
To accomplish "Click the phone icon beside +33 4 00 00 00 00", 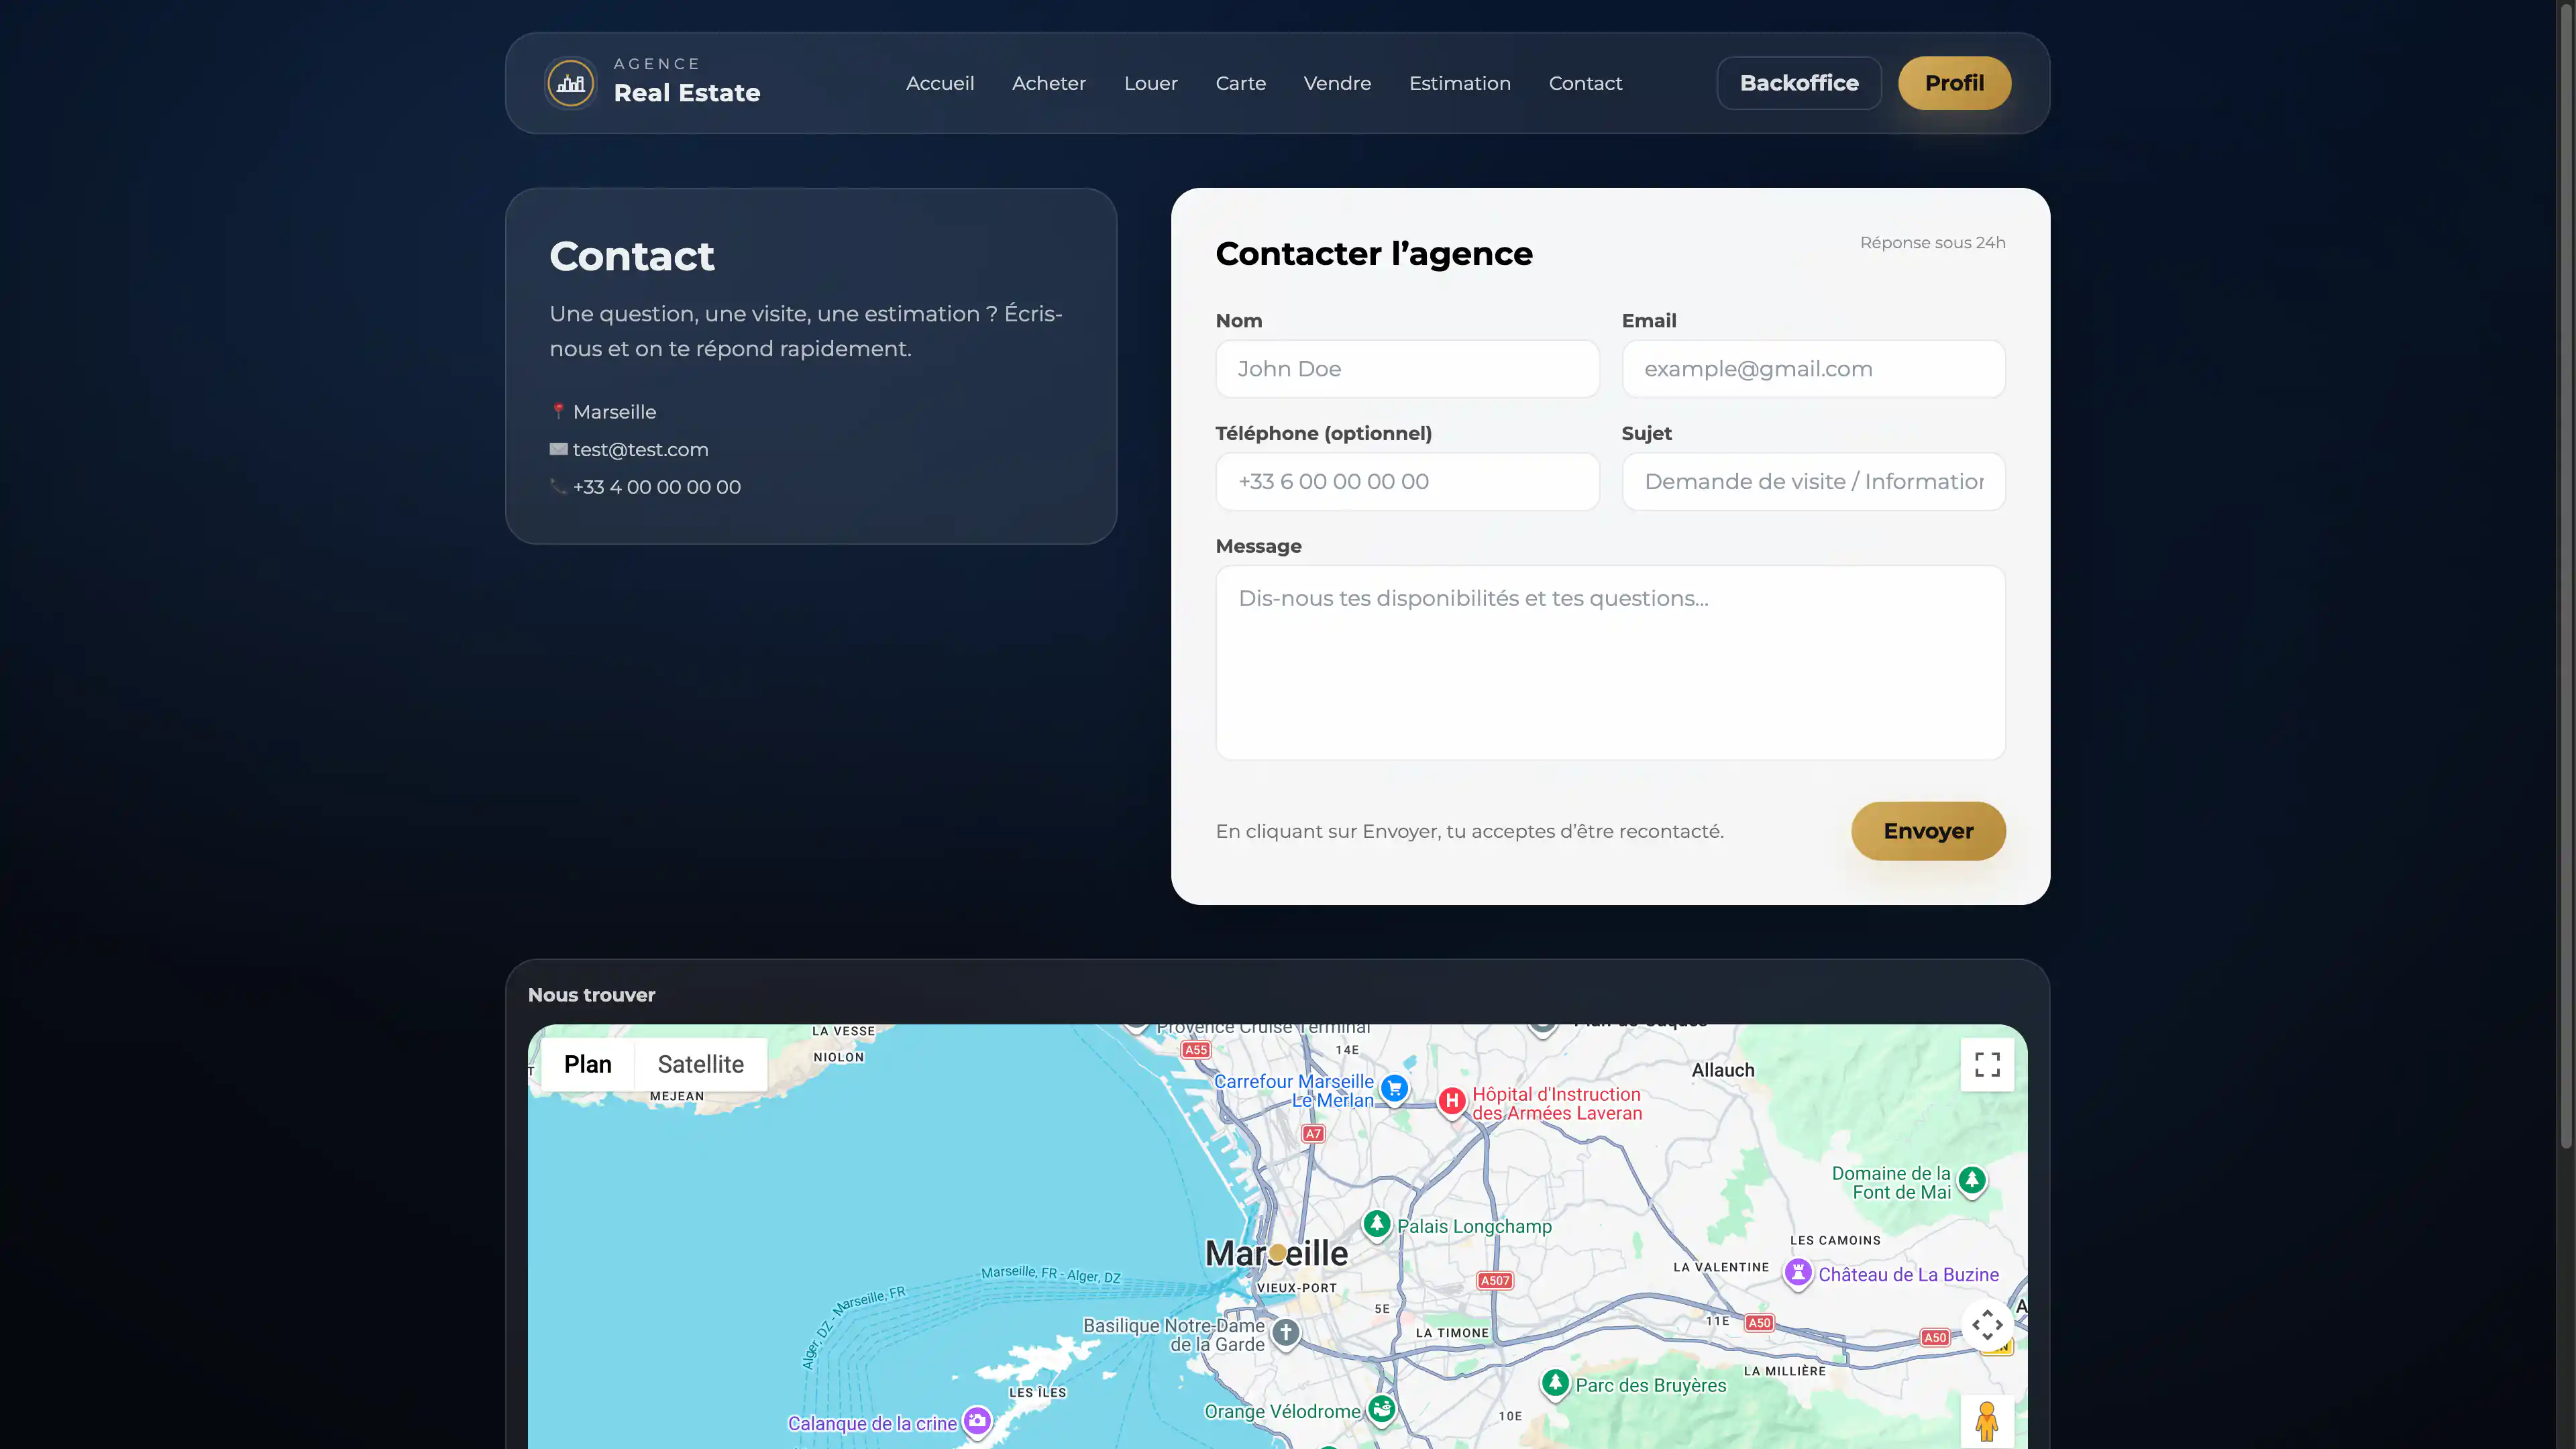I will (x=558, y=487).
